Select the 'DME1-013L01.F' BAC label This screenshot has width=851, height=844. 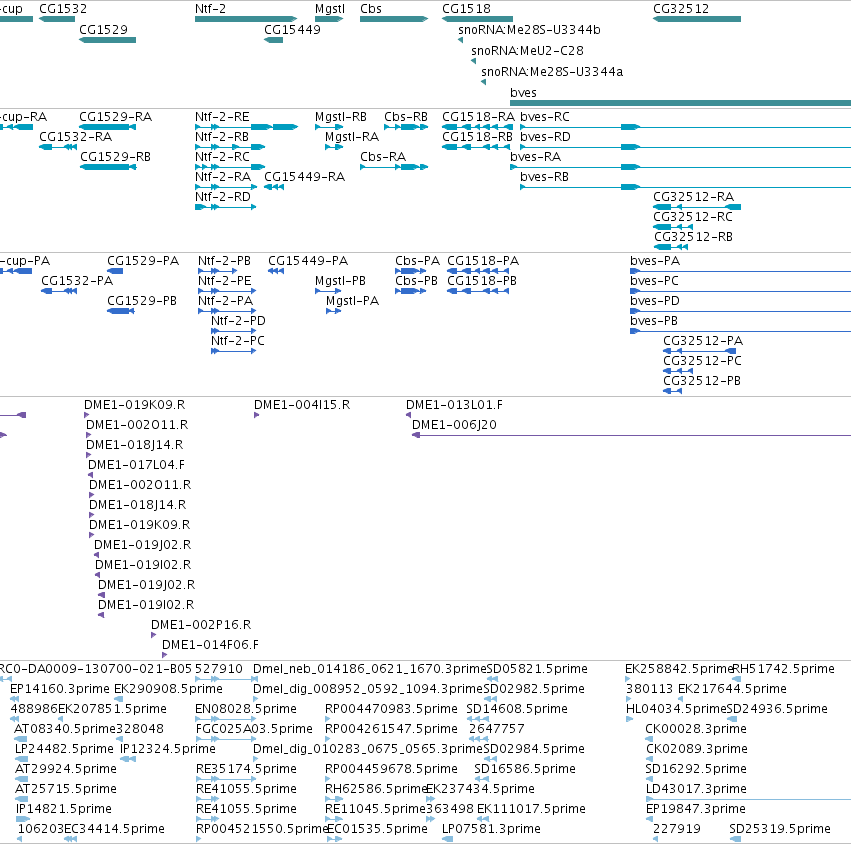pos(454,405)
